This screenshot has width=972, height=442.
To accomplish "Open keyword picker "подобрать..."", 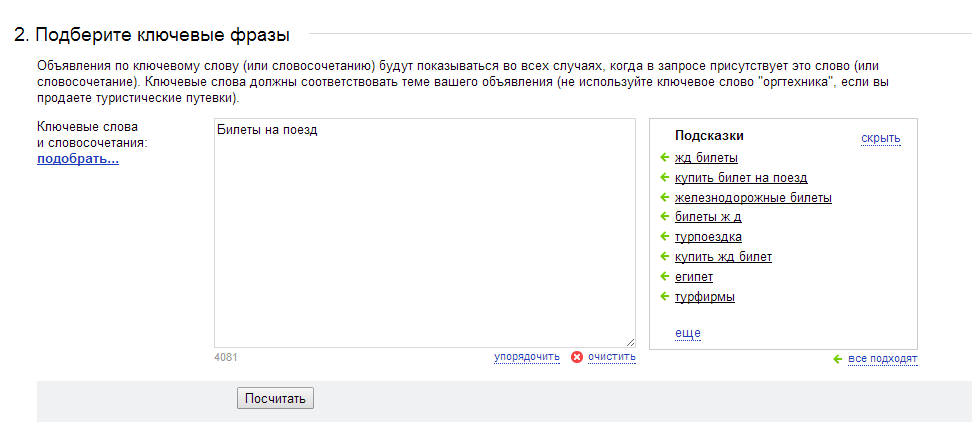I will [x=78, y=159].
